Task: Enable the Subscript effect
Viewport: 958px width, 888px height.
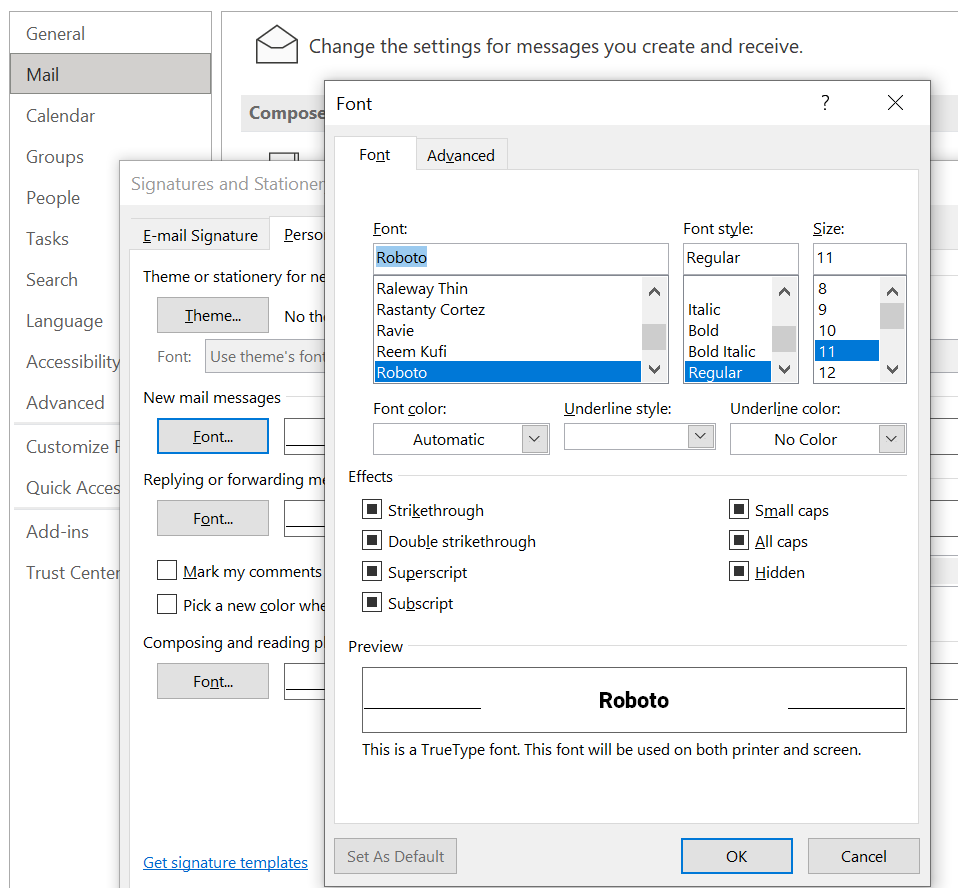Action: (371, 603)
